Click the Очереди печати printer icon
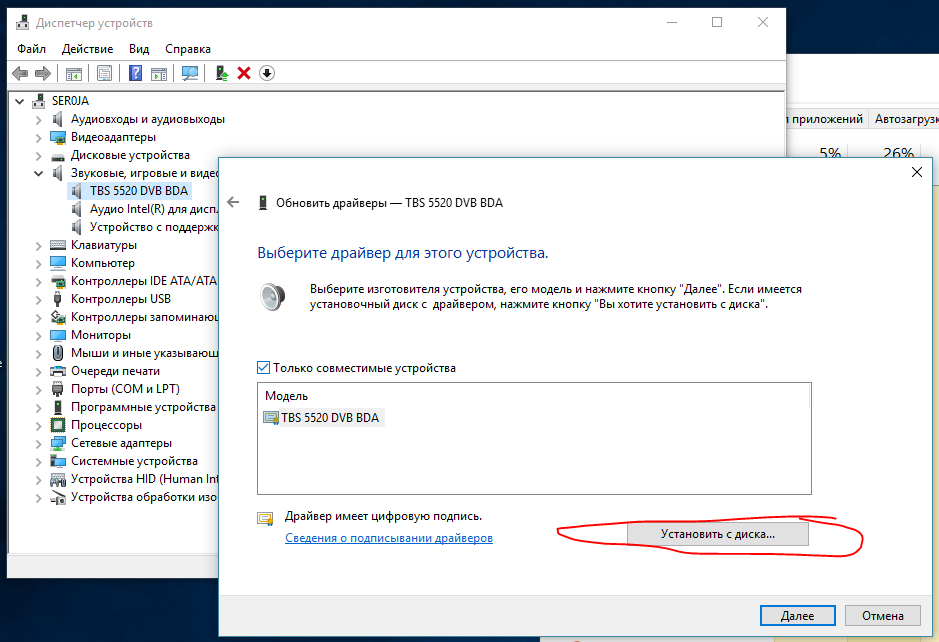Screen dimensions: 939x642 (x=57, y=371)
